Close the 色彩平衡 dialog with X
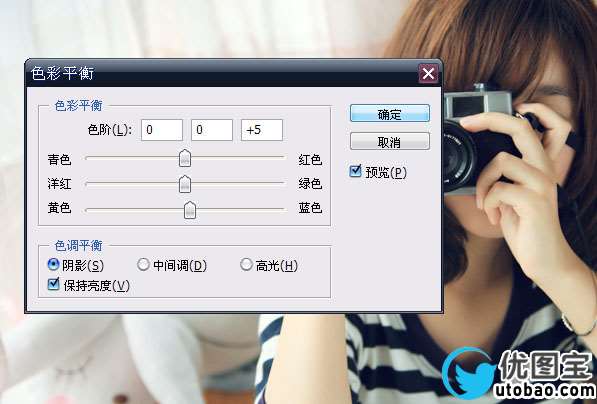Image resolution: width=597 pixels, height=404 pixels. (428, 73)
